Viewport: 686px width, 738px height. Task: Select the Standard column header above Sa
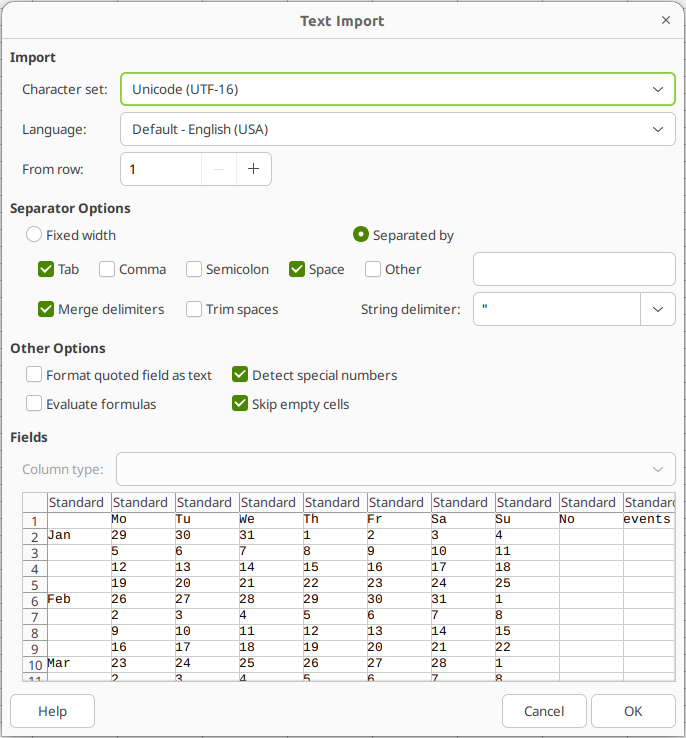[463, 503]
